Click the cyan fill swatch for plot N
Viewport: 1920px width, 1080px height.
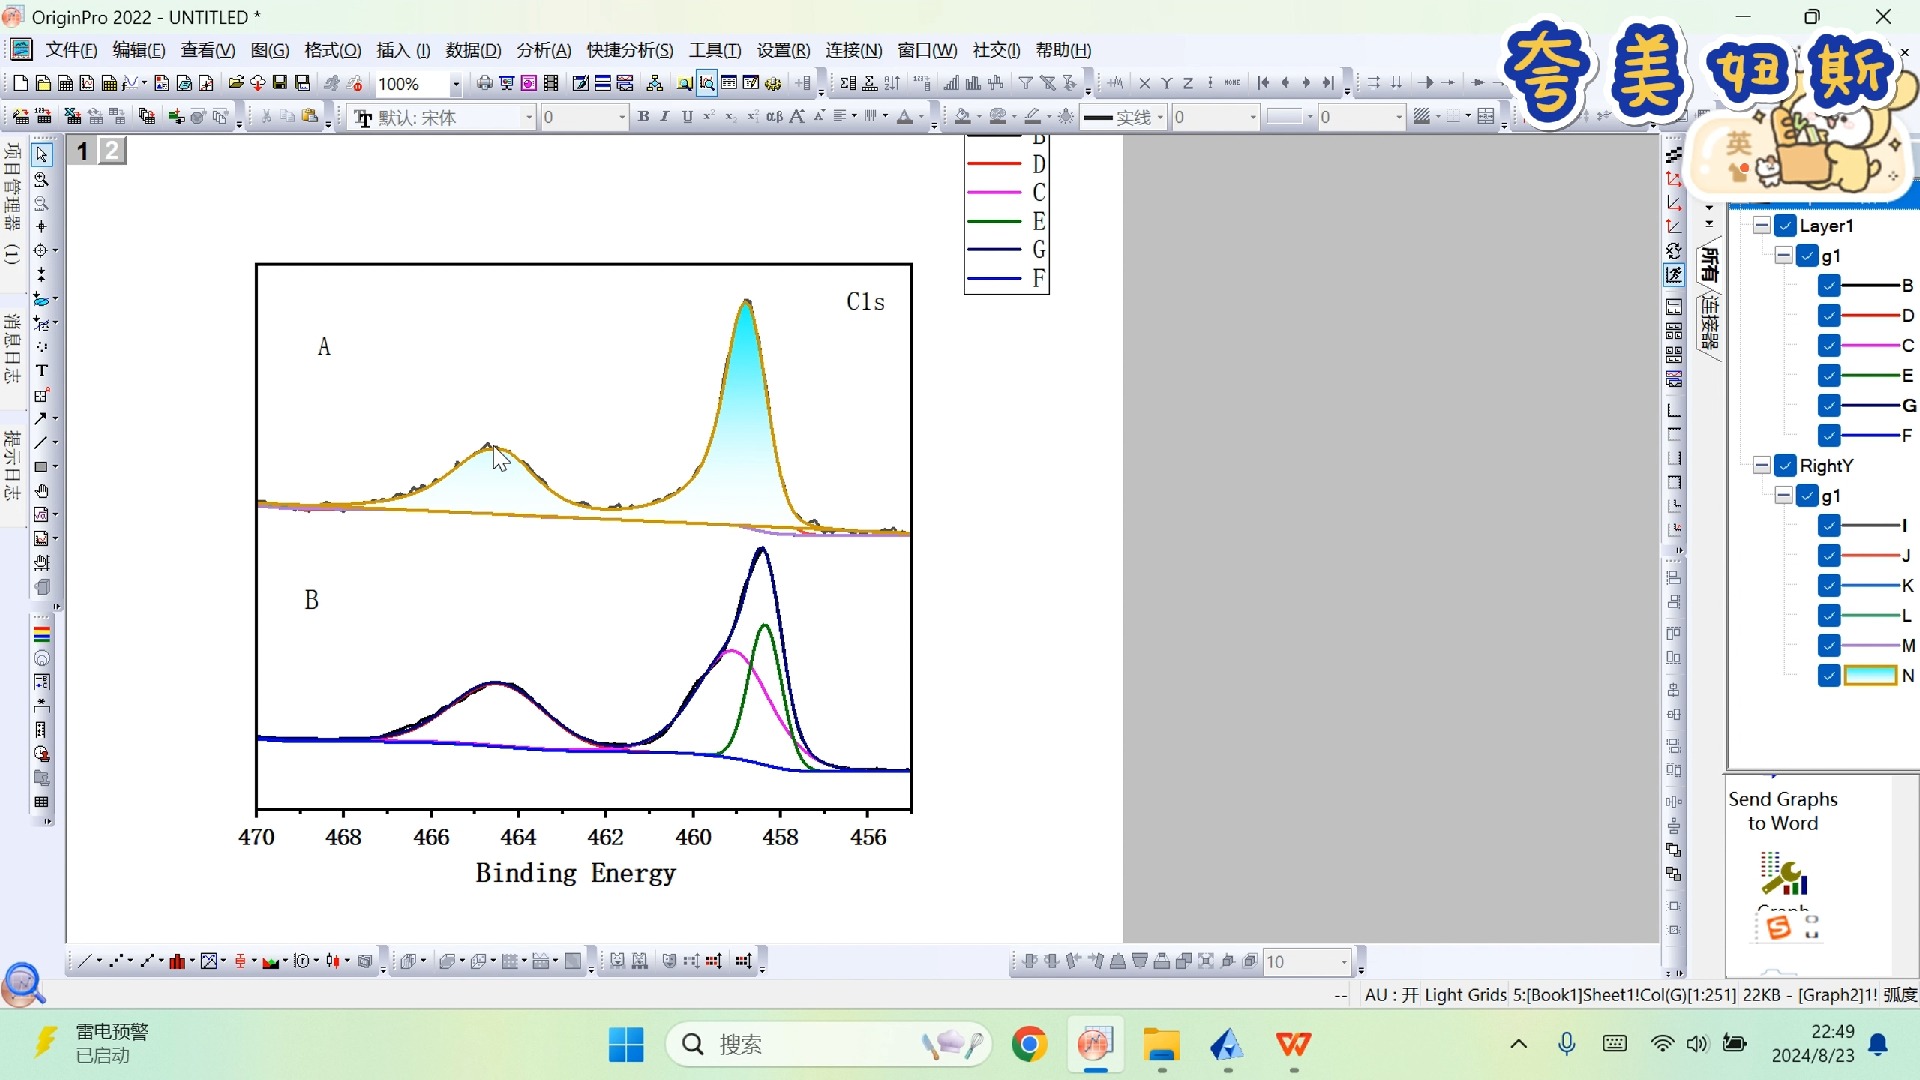point(1869,676)
